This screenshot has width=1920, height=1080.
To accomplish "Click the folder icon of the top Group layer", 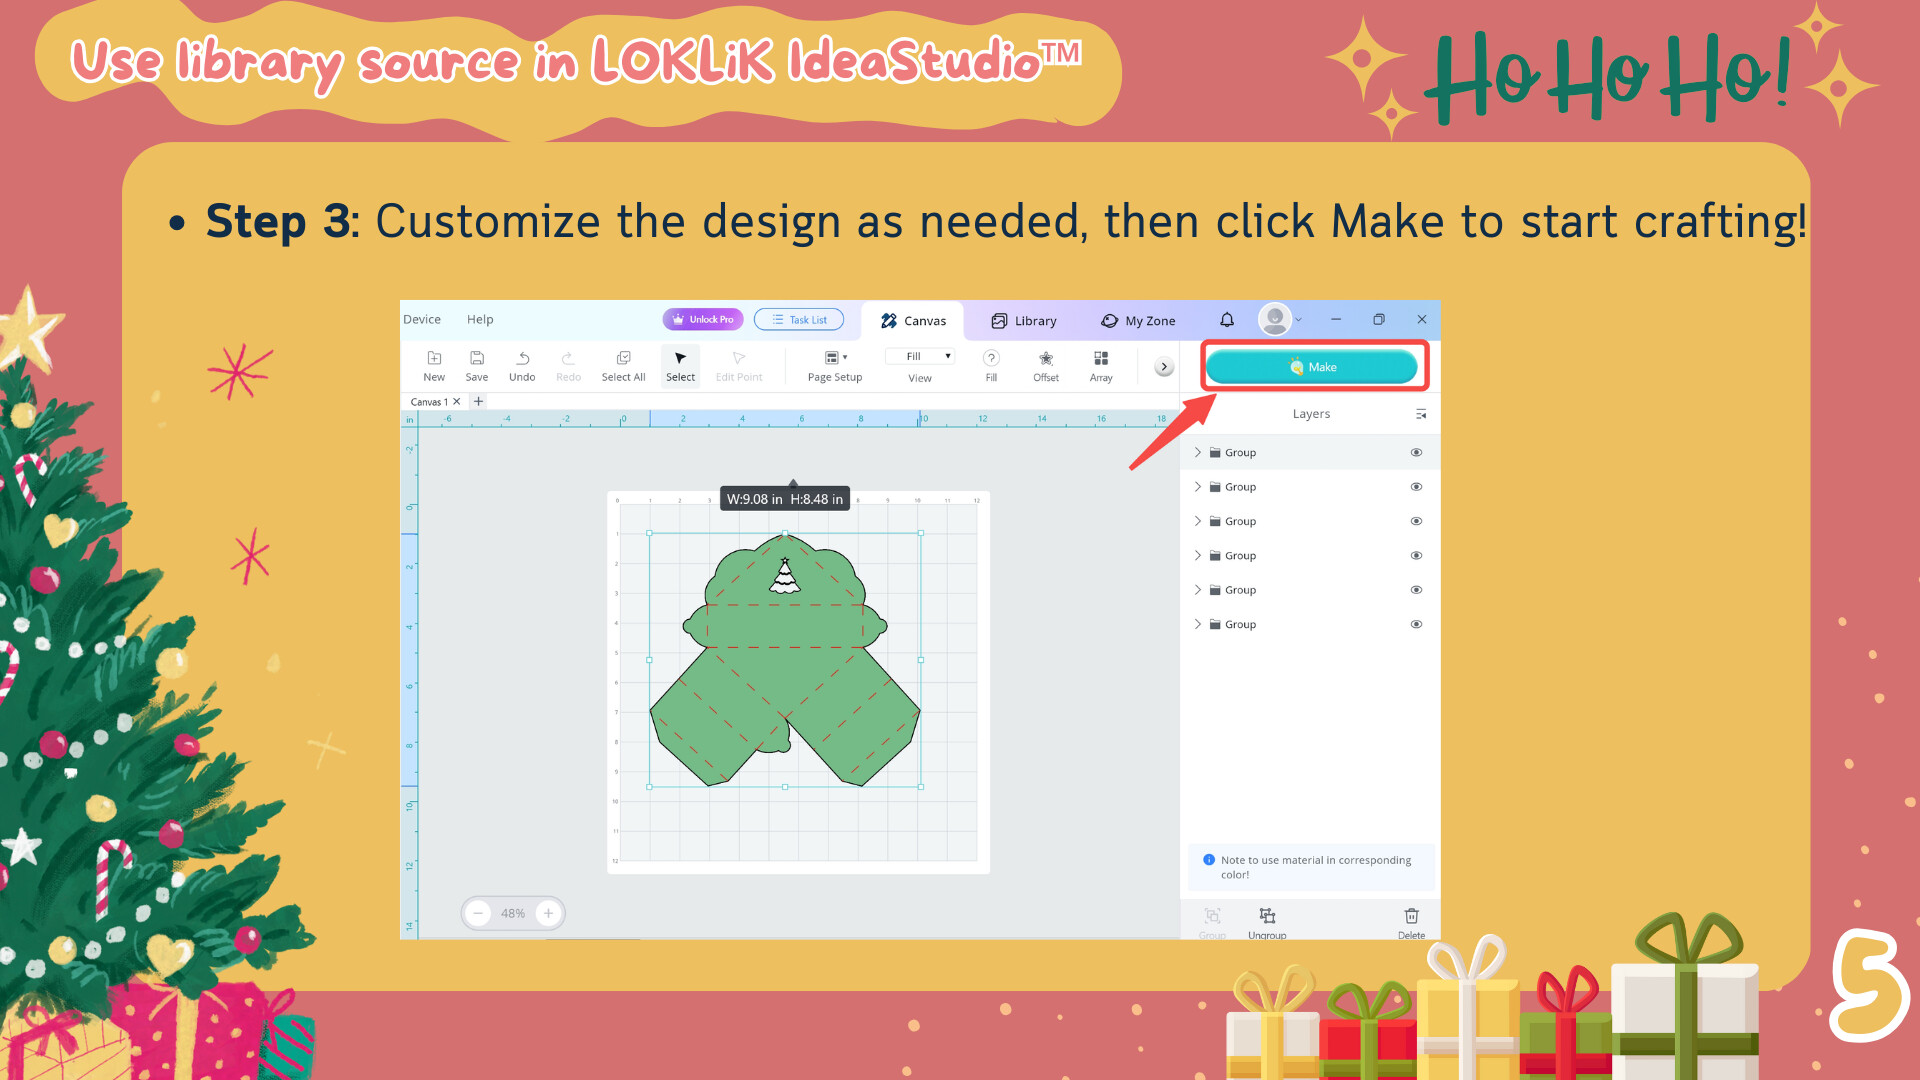I will point(1215,453).
